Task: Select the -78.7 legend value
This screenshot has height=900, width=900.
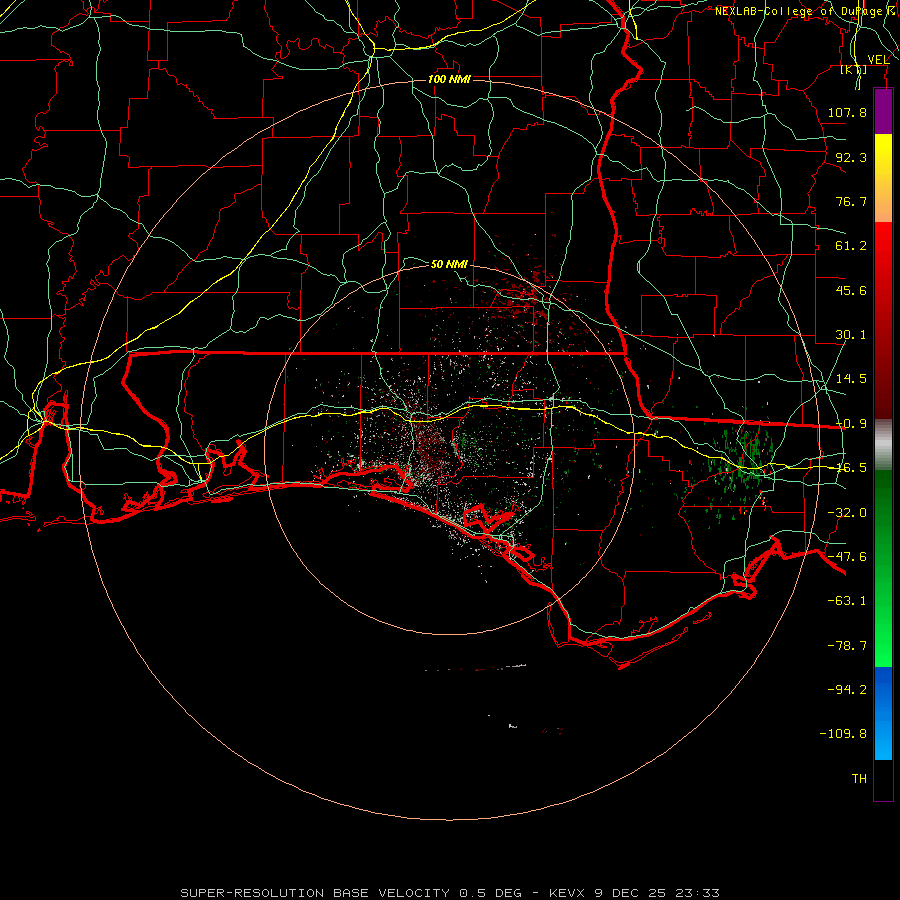Action: click(847, 646)
